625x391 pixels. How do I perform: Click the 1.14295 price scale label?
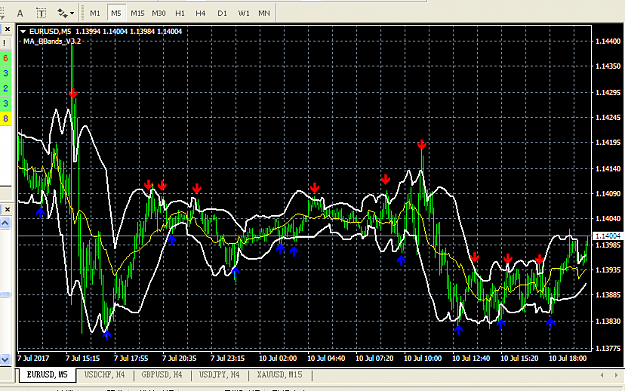pos(608,92)
